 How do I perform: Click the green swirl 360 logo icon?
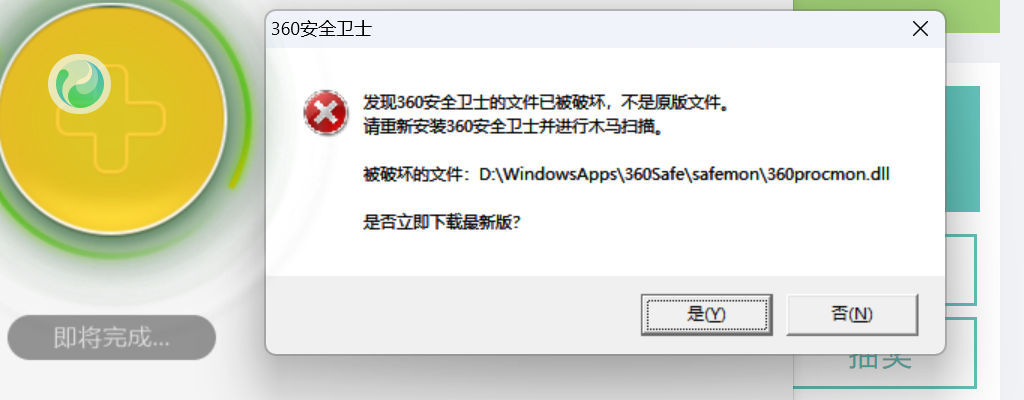click(x=80, y=85)
